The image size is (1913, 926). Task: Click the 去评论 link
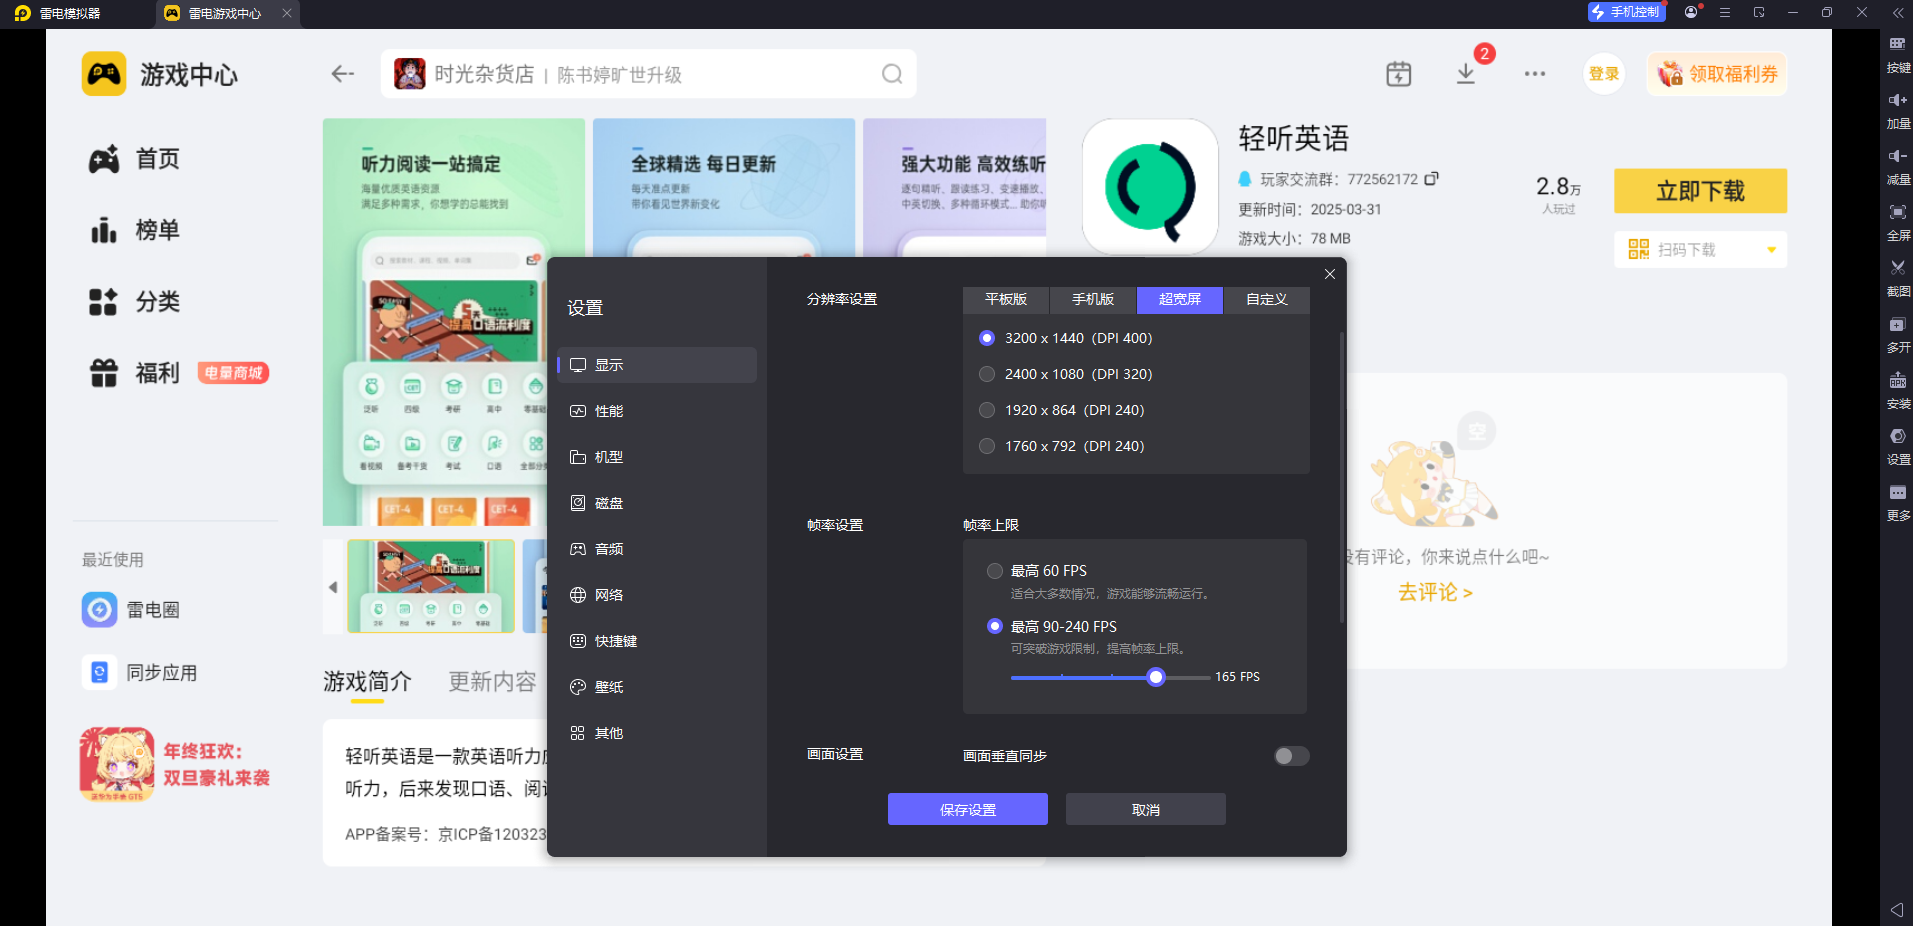click(1435, 592)
